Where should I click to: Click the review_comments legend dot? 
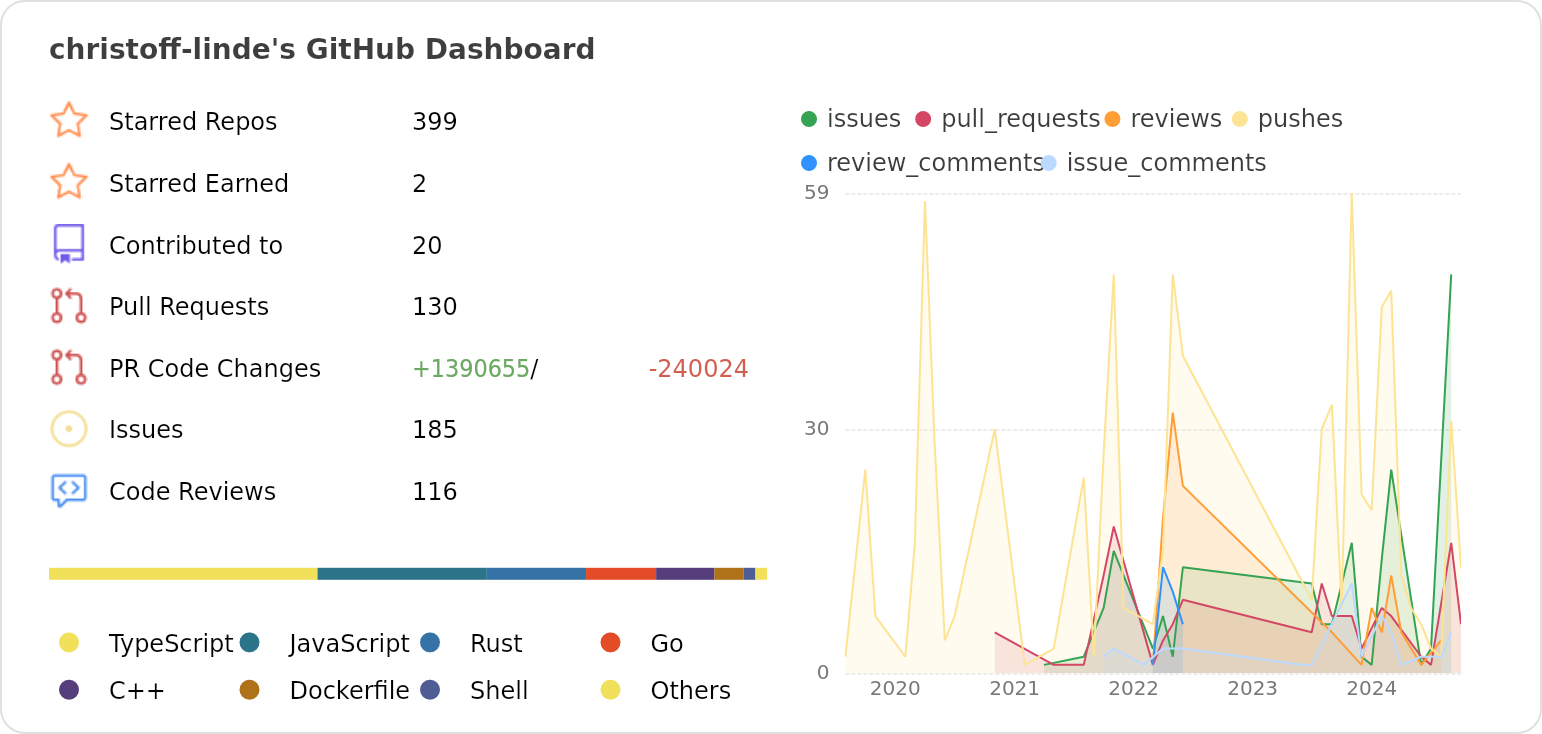click(809, 163)
